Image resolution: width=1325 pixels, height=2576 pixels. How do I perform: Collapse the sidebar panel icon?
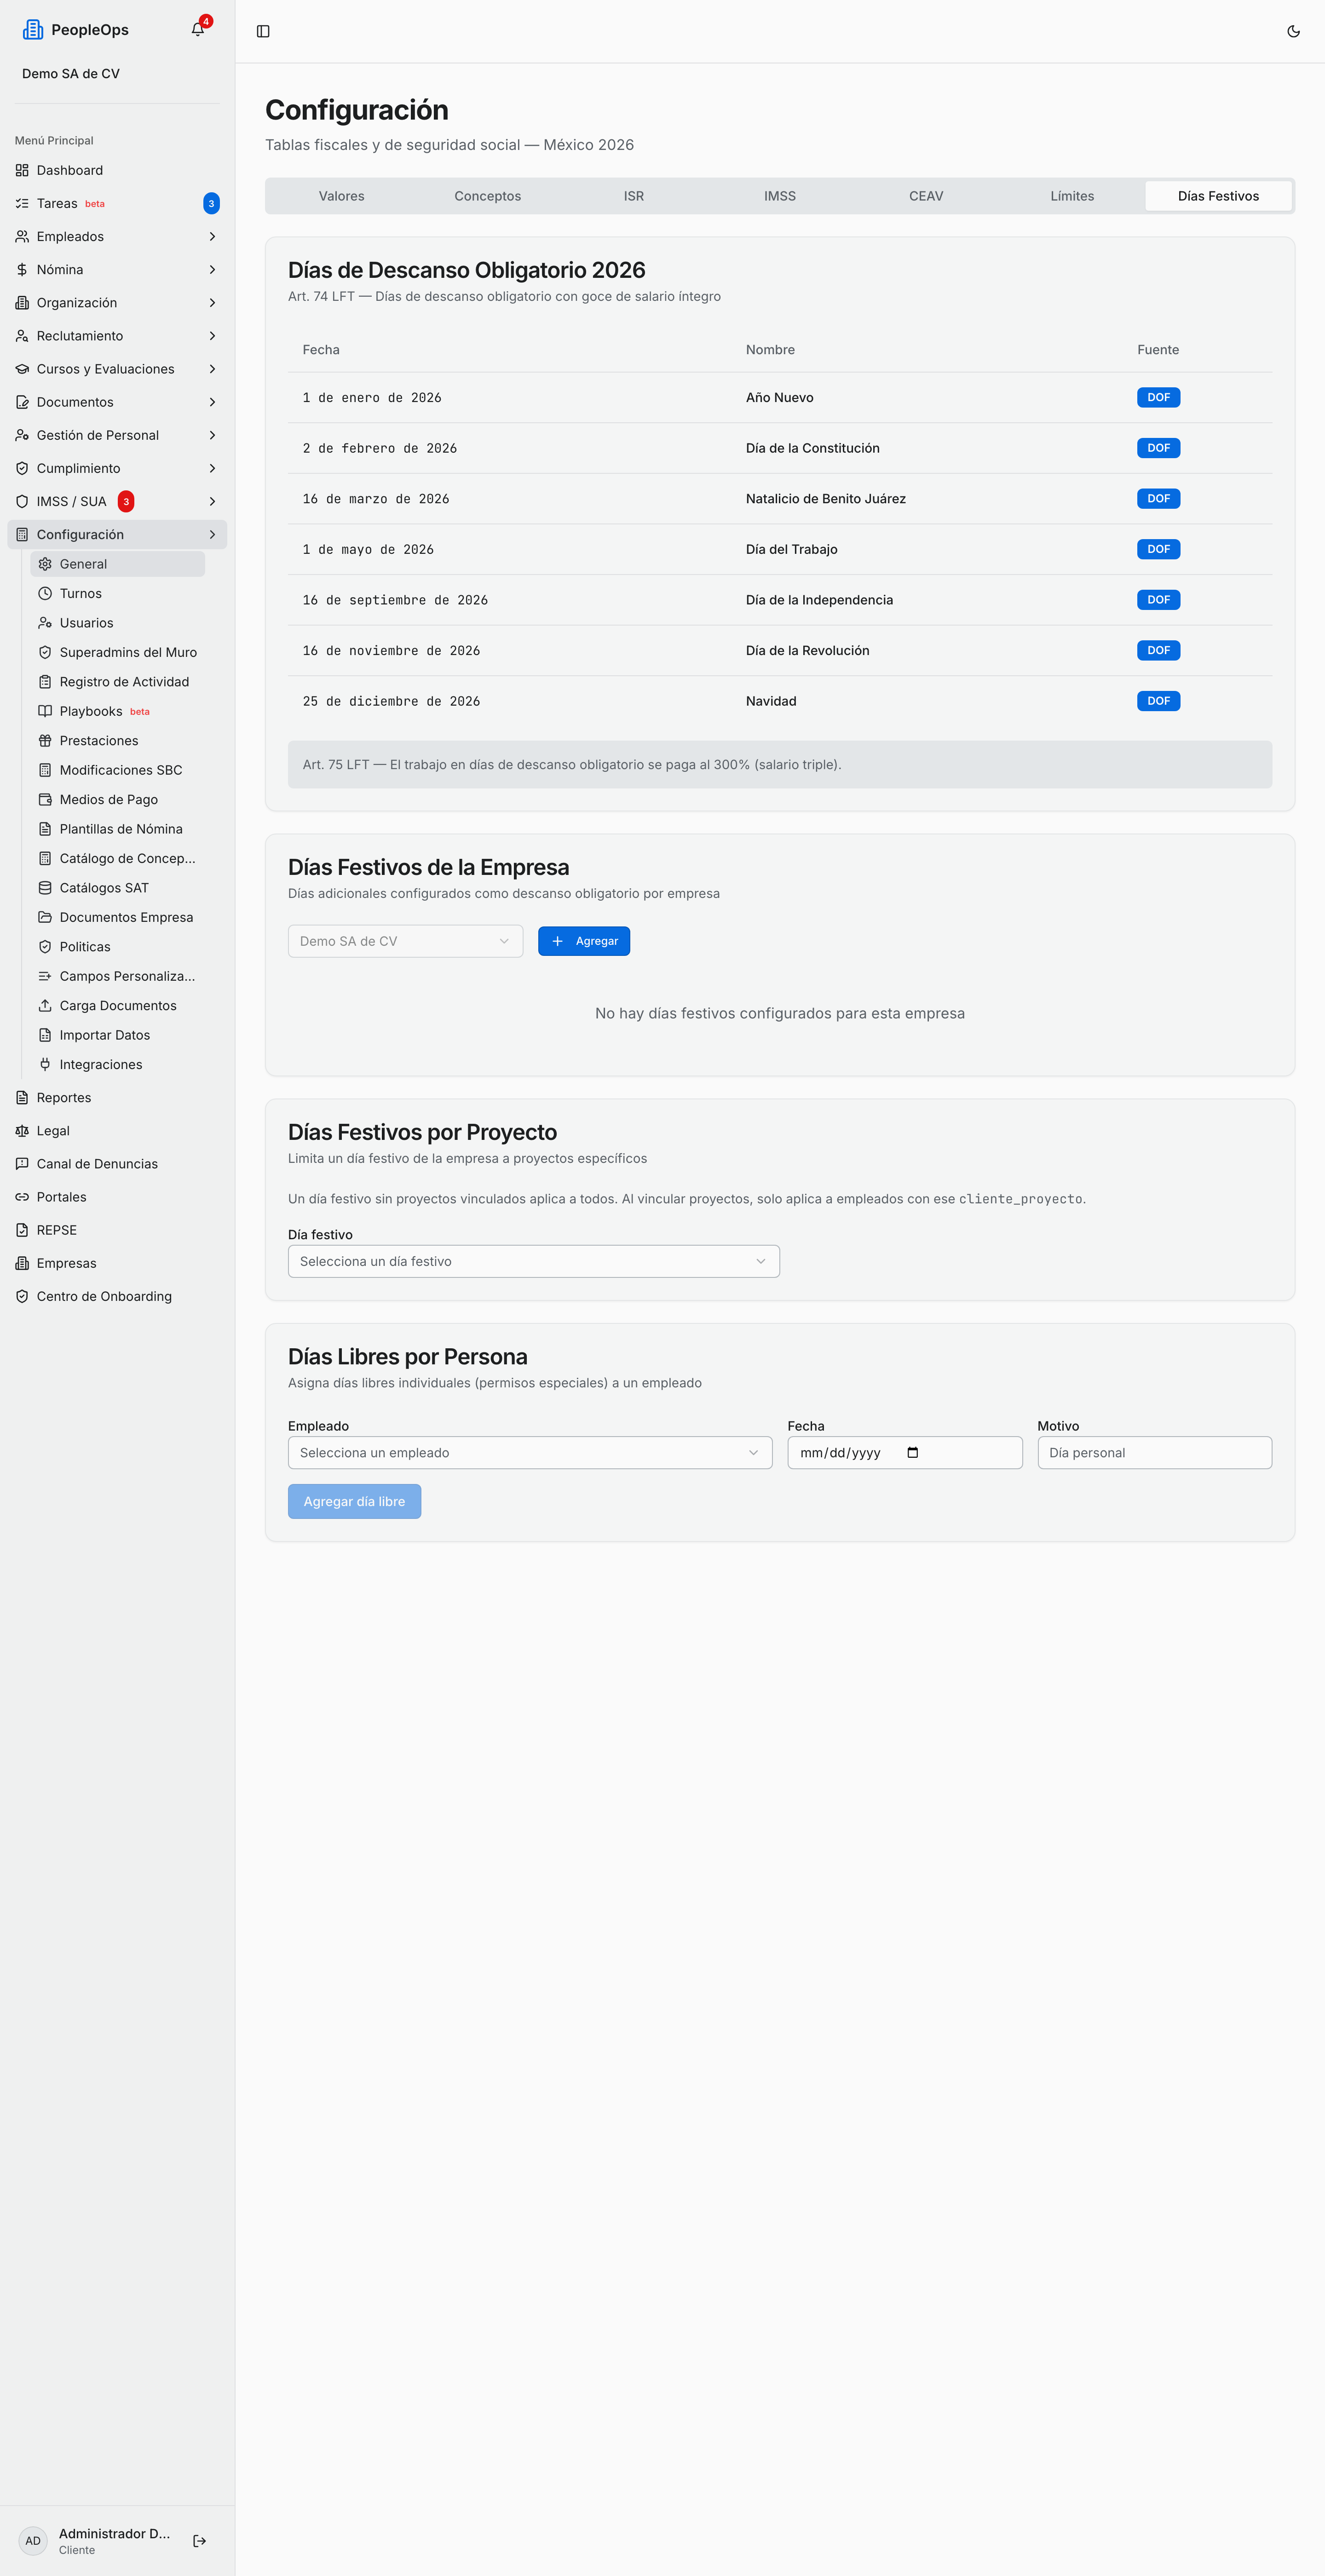coord(263,31)
